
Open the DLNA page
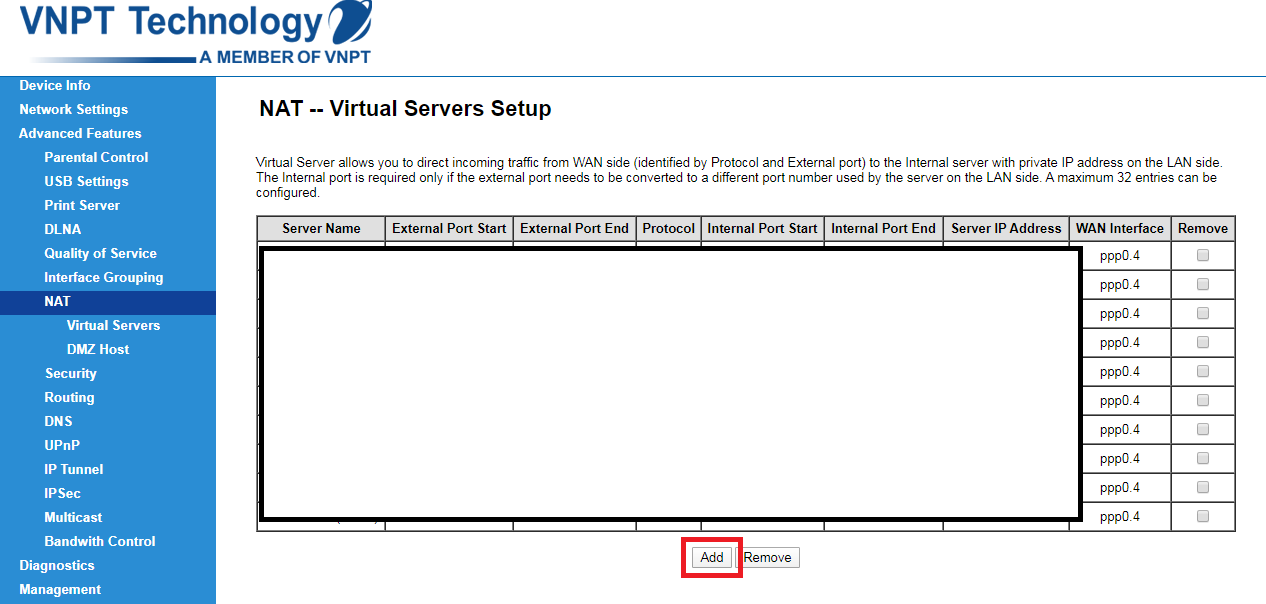[x=63, y=229]
